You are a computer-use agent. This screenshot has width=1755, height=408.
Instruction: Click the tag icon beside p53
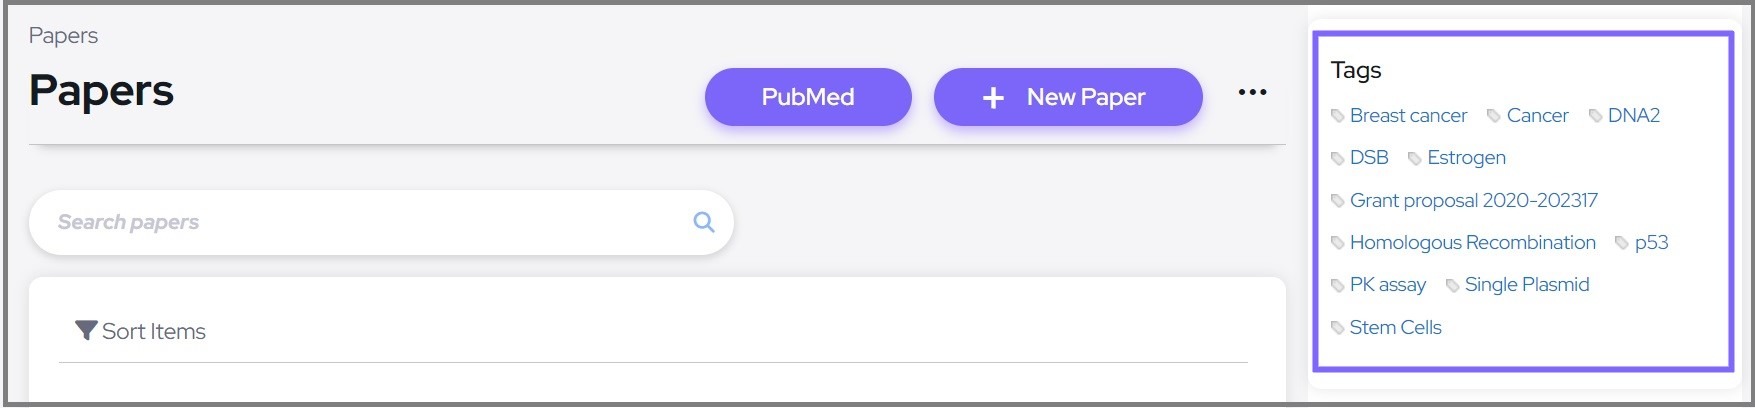click(x=1622, y=243)
